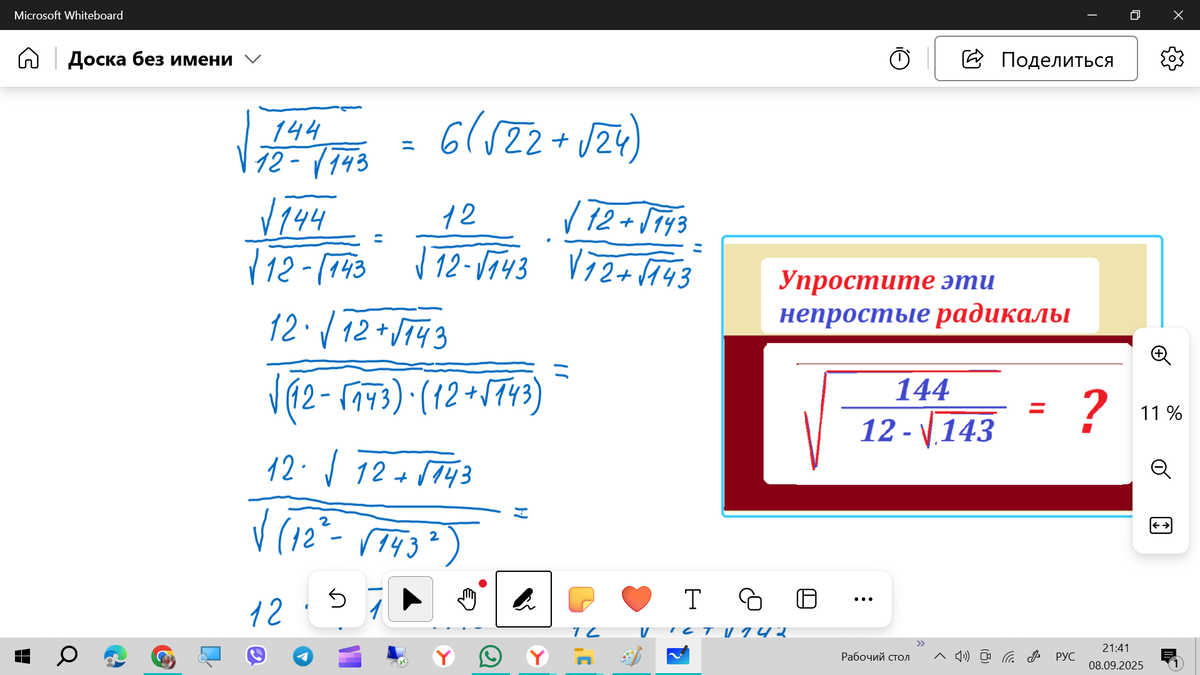Image resolution: width=1200 pixels, height=675 pixels.
Task: Select the current zoom percentage 11%
Action: (1160, 411)
